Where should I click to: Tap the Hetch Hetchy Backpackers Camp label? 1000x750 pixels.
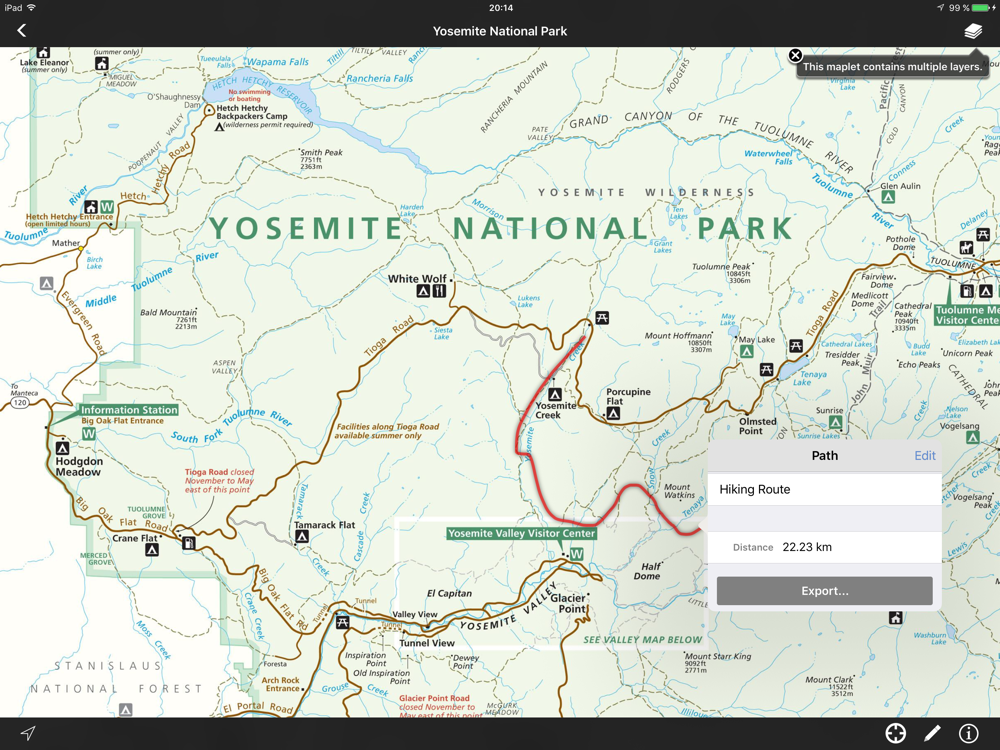click(x=252, y=112)
